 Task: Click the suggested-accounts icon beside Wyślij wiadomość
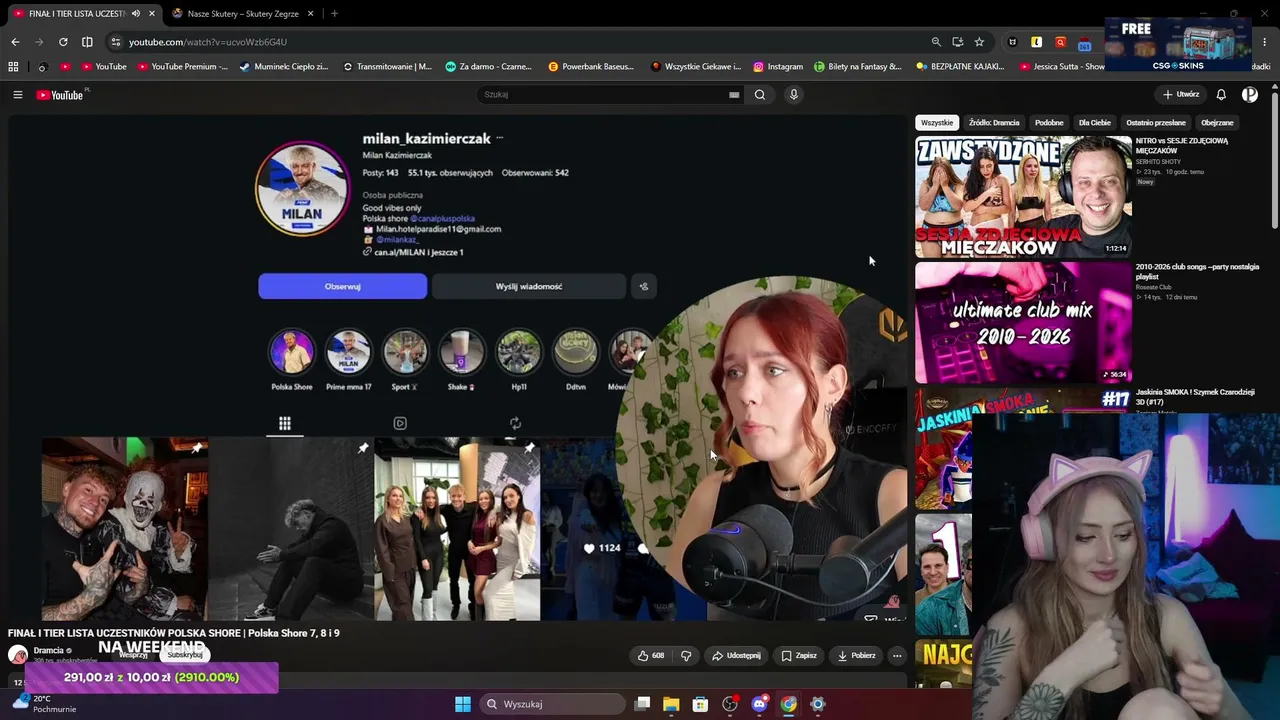tap(644, 287)
